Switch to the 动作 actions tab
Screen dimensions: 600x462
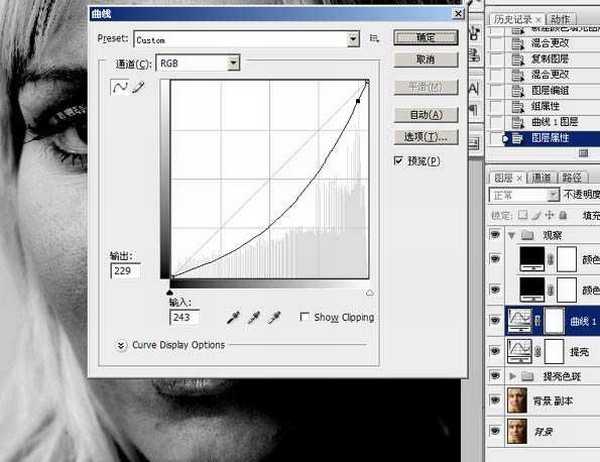tap(560, 20)
